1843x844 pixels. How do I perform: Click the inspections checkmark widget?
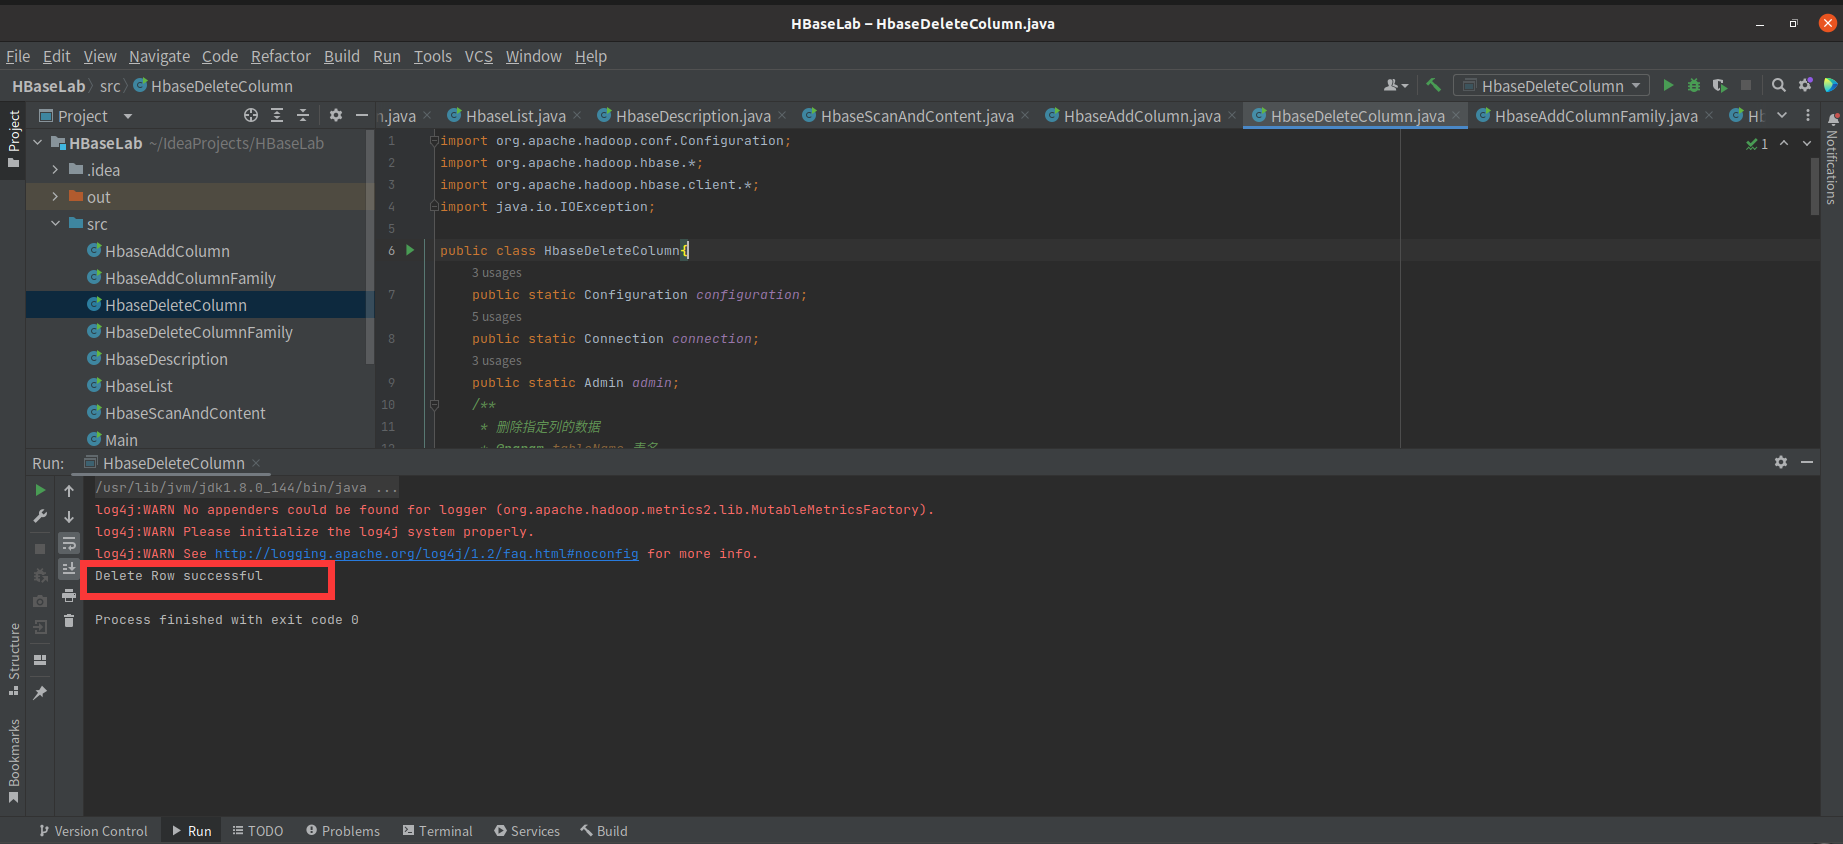(1757, 144)
